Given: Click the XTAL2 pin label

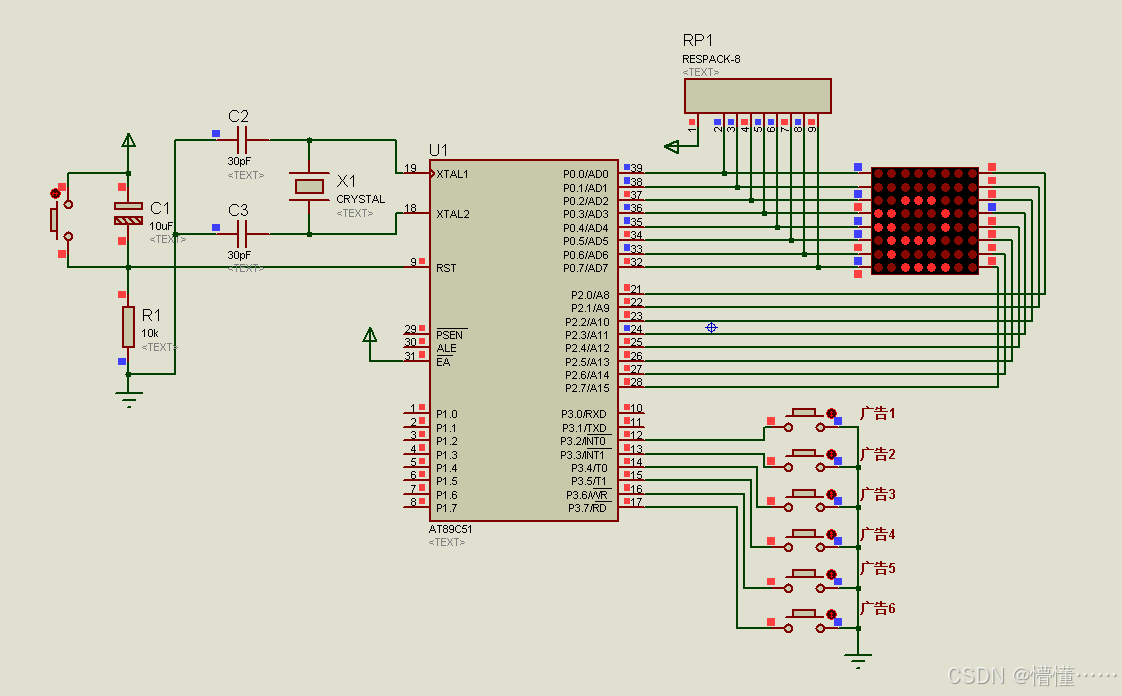Looking at the screenshot, I should (x=453, y=214).
